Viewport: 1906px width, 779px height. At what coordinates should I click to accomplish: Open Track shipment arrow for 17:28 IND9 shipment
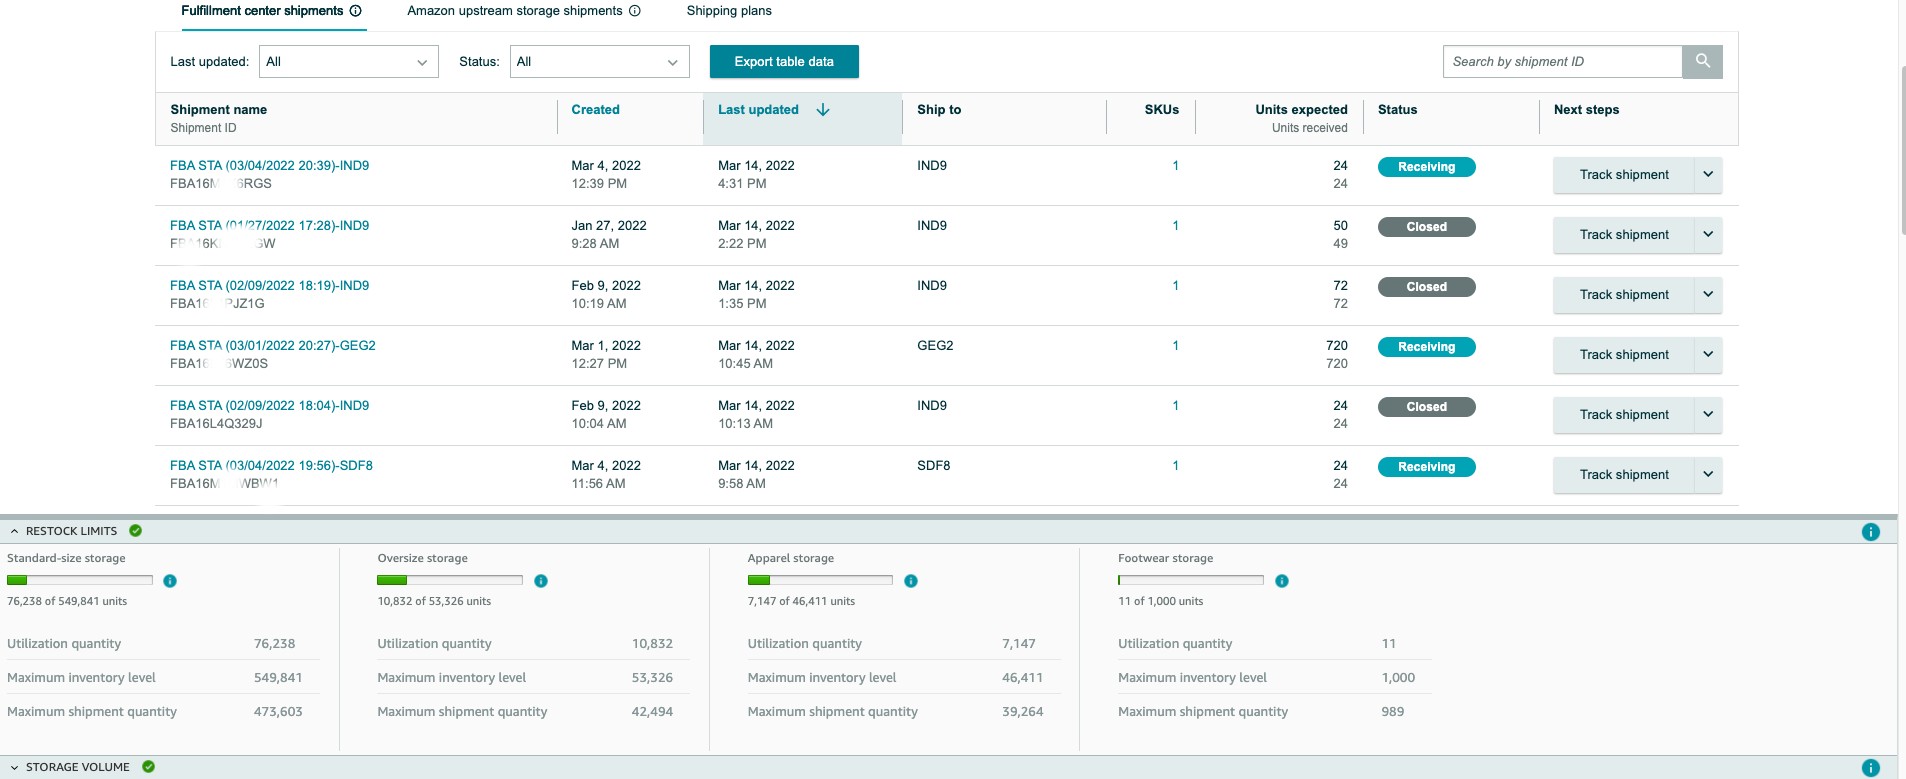(x=1708, y=235)
